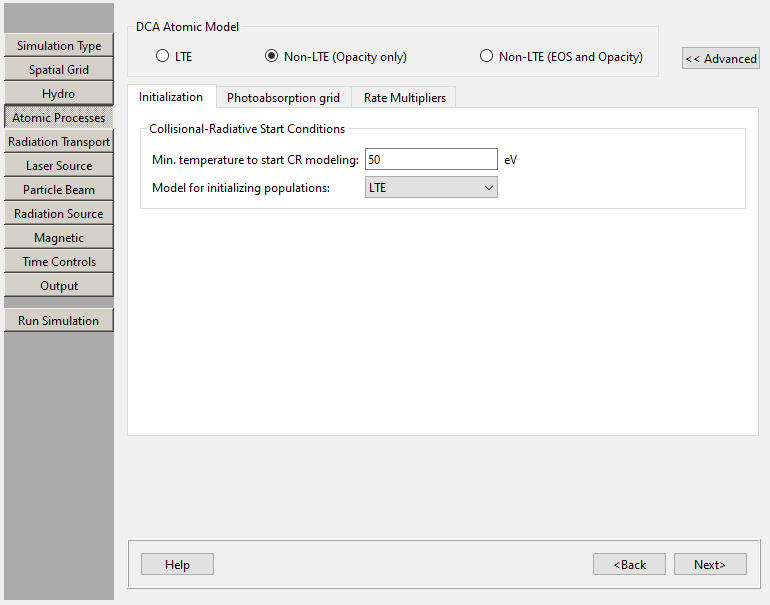Navigate to the Radiation Transport section
Image resolution: width=770 pixels, height=605 pixels.
pos(59,142)
